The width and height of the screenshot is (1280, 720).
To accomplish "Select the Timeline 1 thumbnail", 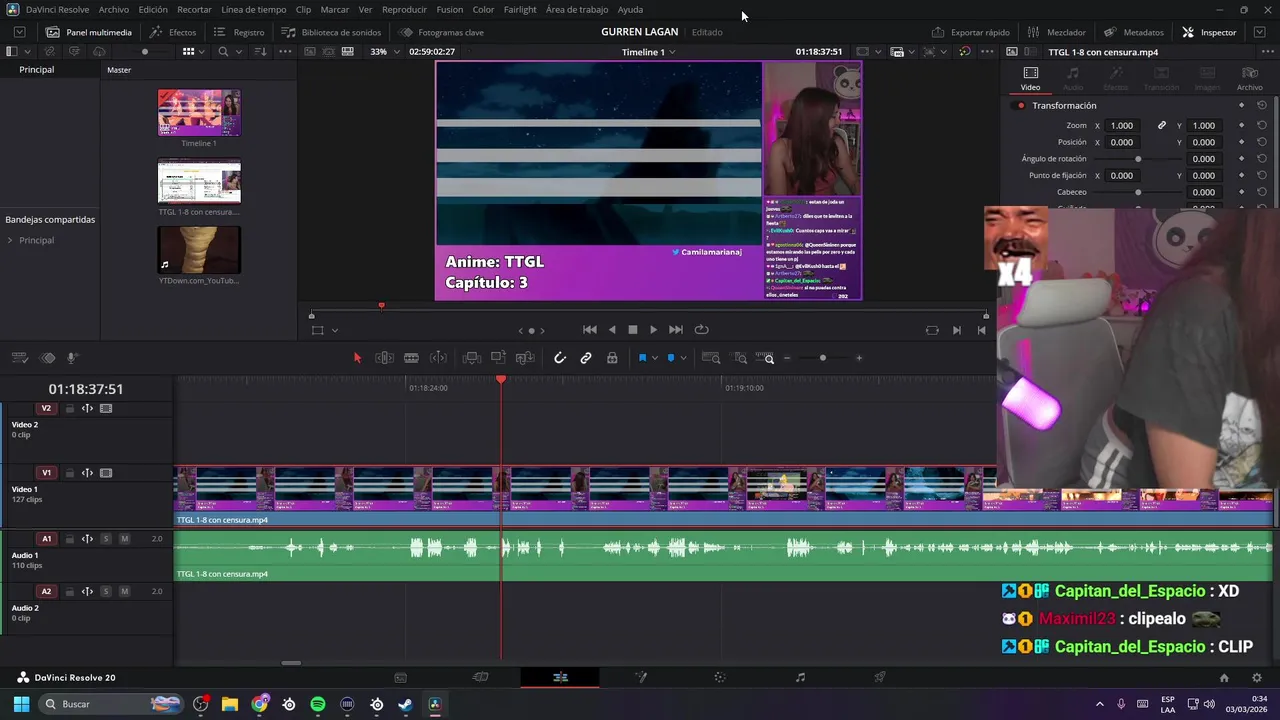I will click(199, 113).
